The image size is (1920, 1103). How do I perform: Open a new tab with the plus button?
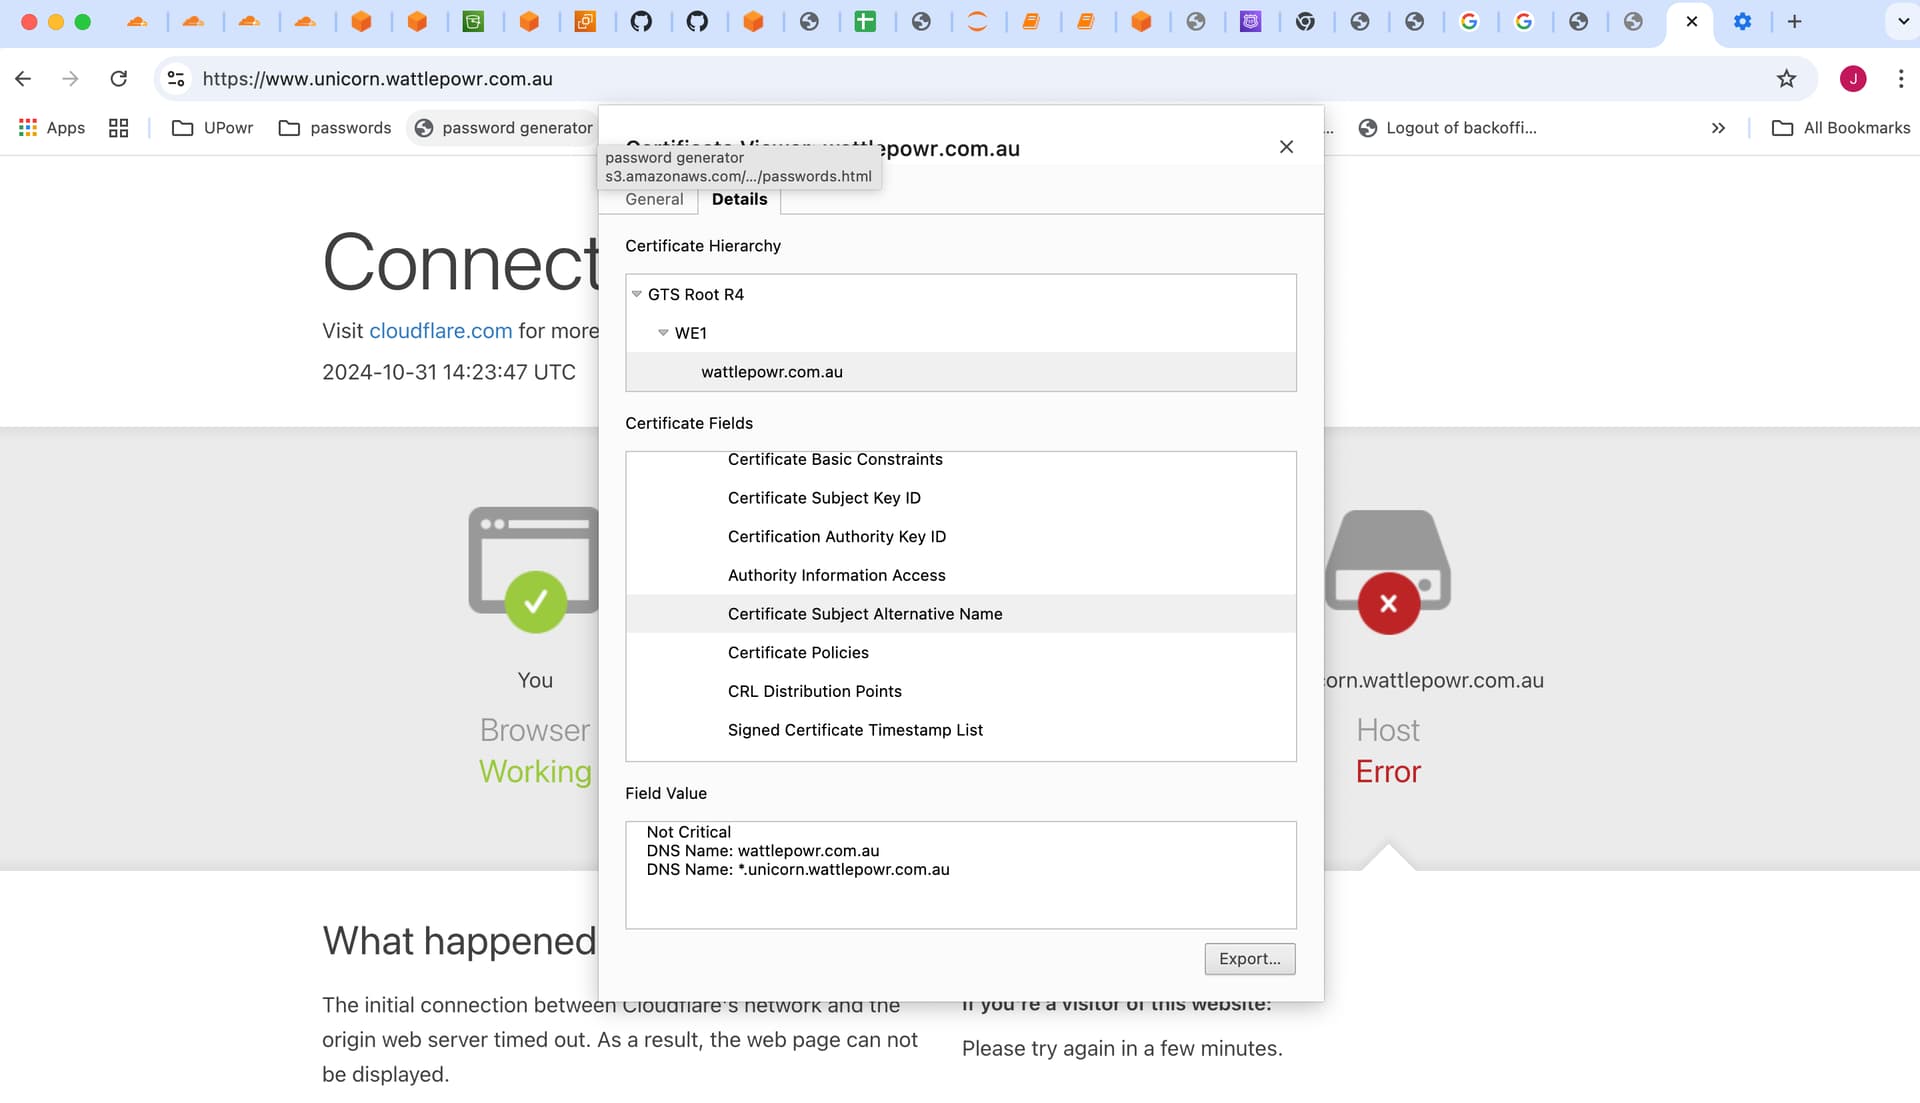tap(1794, 21)
